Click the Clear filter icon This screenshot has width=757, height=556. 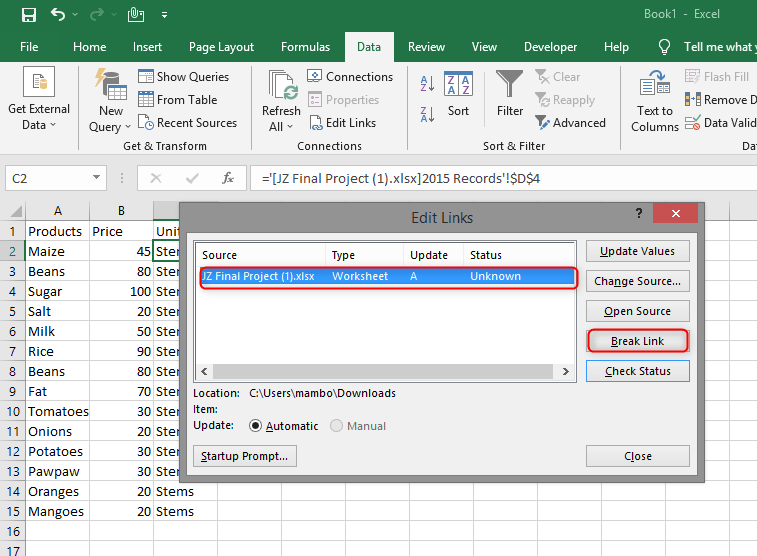pyautogui.click(x=543, y=77)
